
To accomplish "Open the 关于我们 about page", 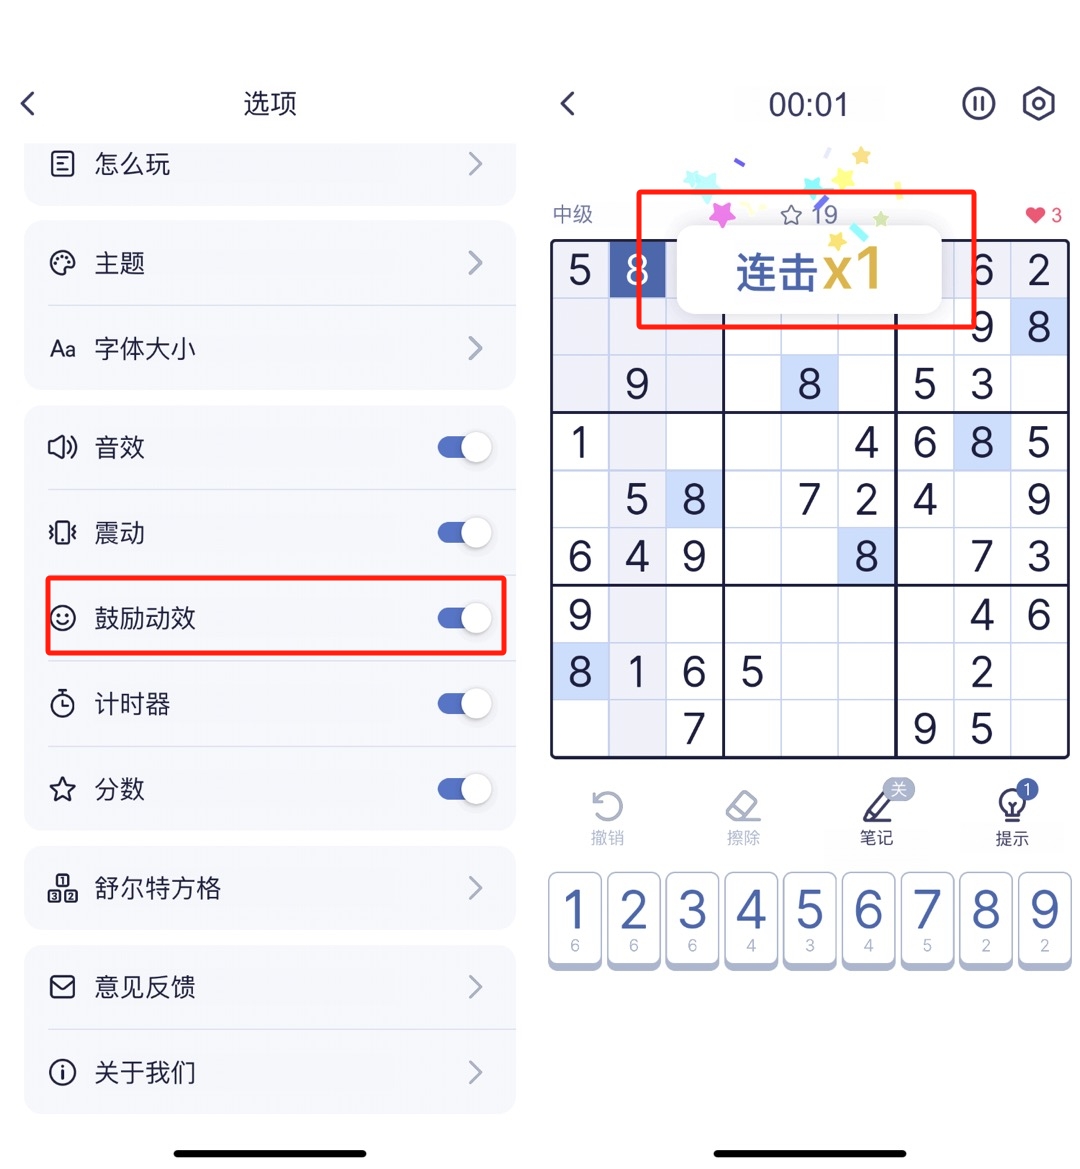I will click(270, 1072).
